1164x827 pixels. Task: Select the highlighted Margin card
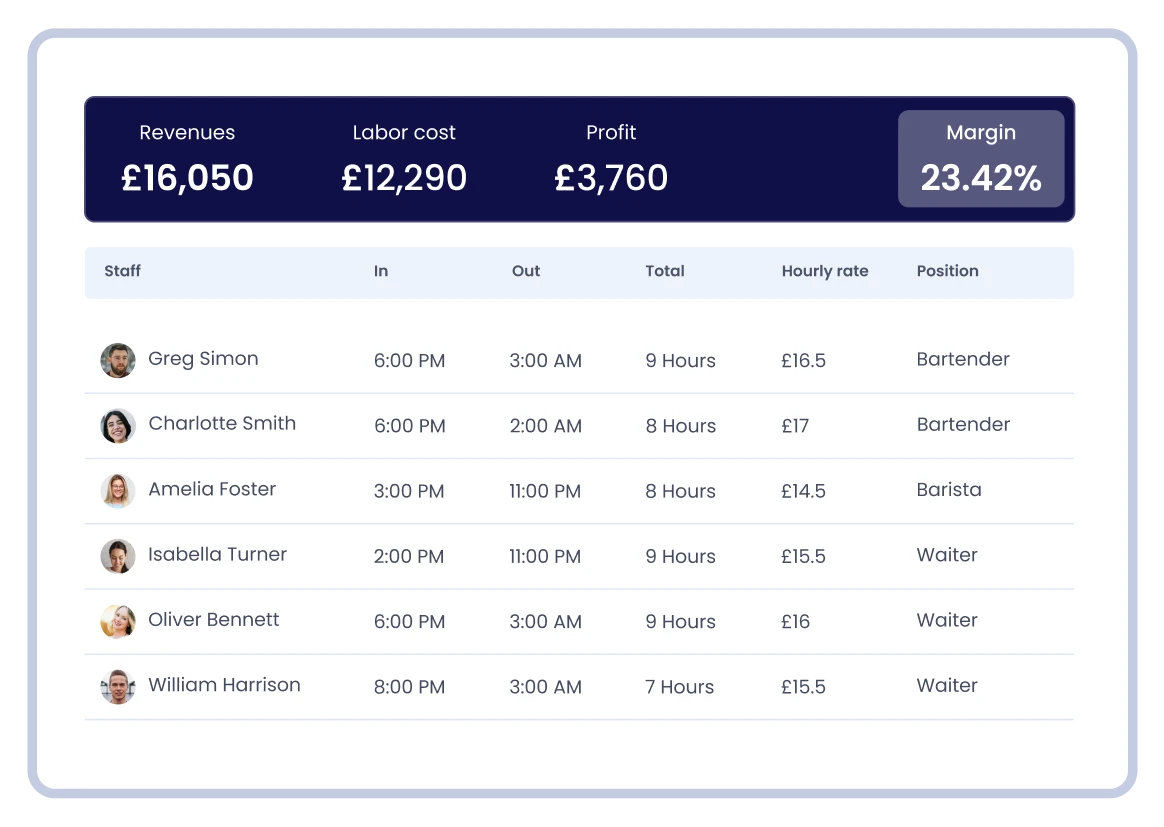point(981,158)
